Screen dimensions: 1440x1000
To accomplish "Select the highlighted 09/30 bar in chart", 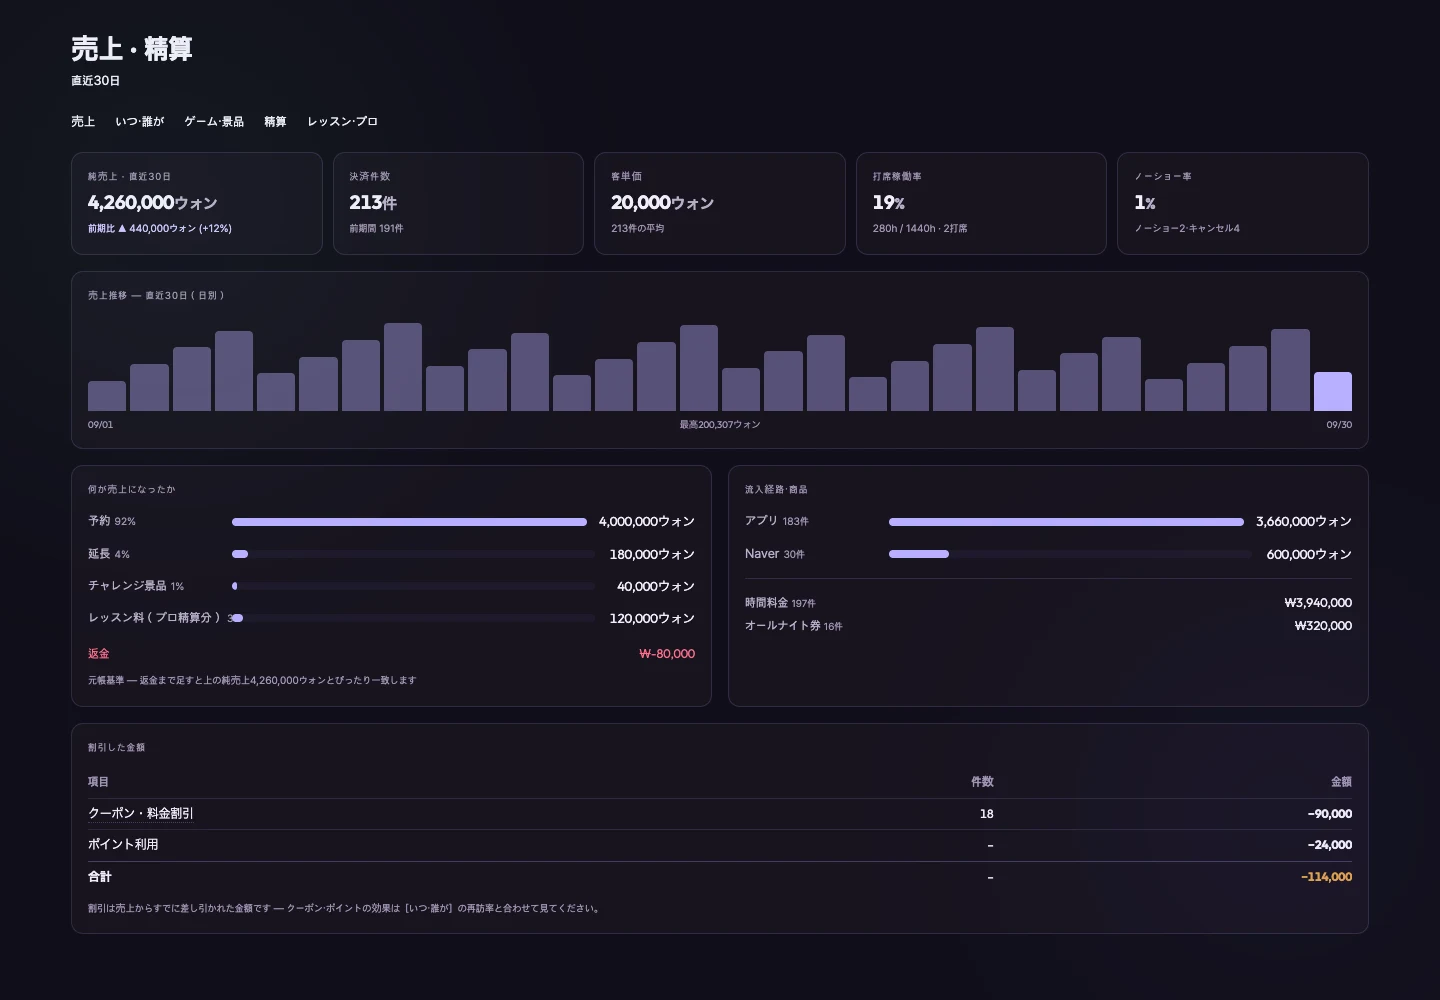I will coord(1332,391).
